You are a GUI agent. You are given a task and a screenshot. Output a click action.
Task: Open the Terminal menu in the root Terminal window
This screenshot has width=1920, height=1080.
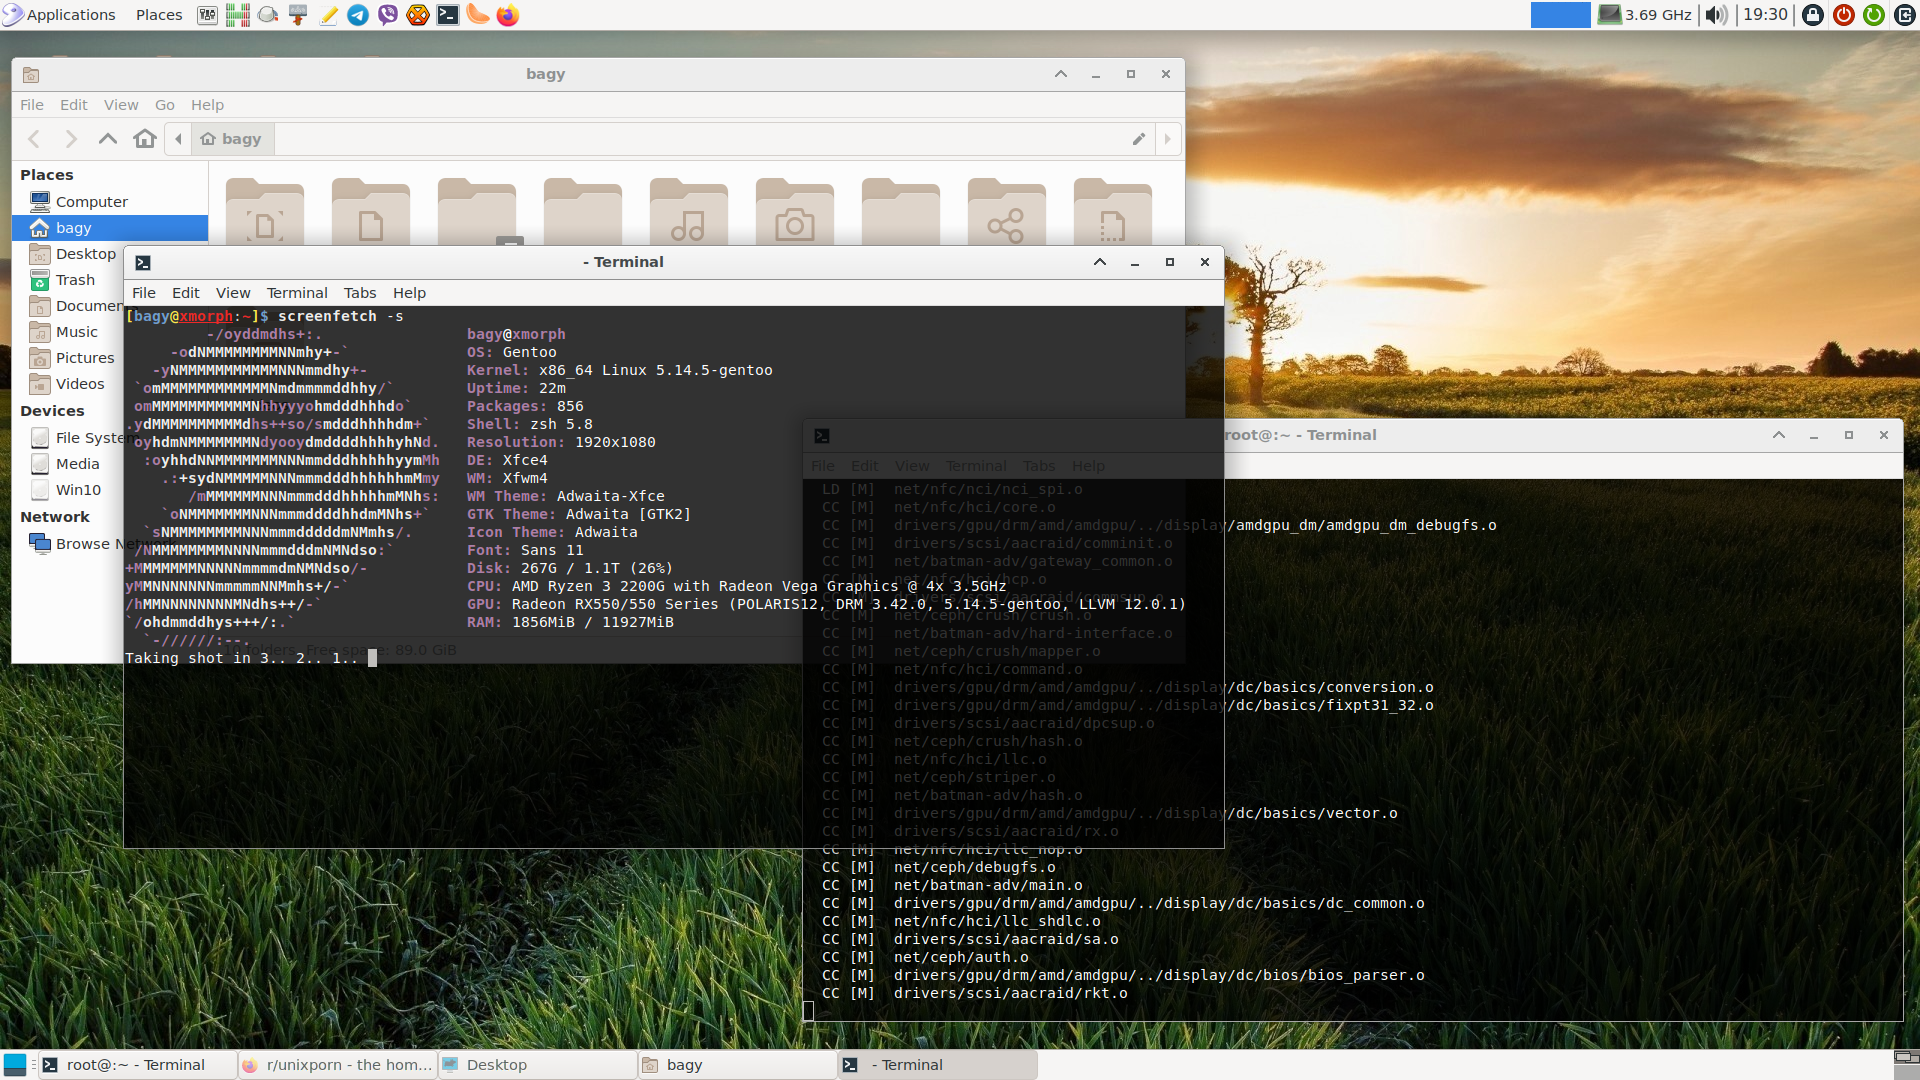(975, 465)
